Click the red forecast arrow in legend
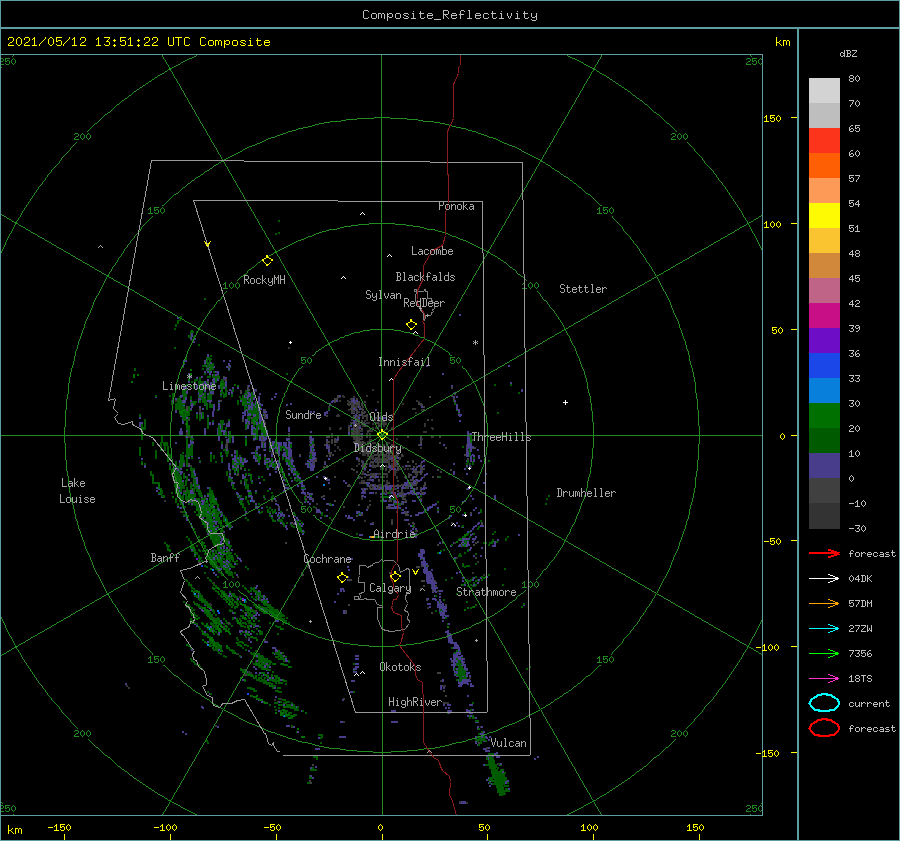 click(824, 553)
